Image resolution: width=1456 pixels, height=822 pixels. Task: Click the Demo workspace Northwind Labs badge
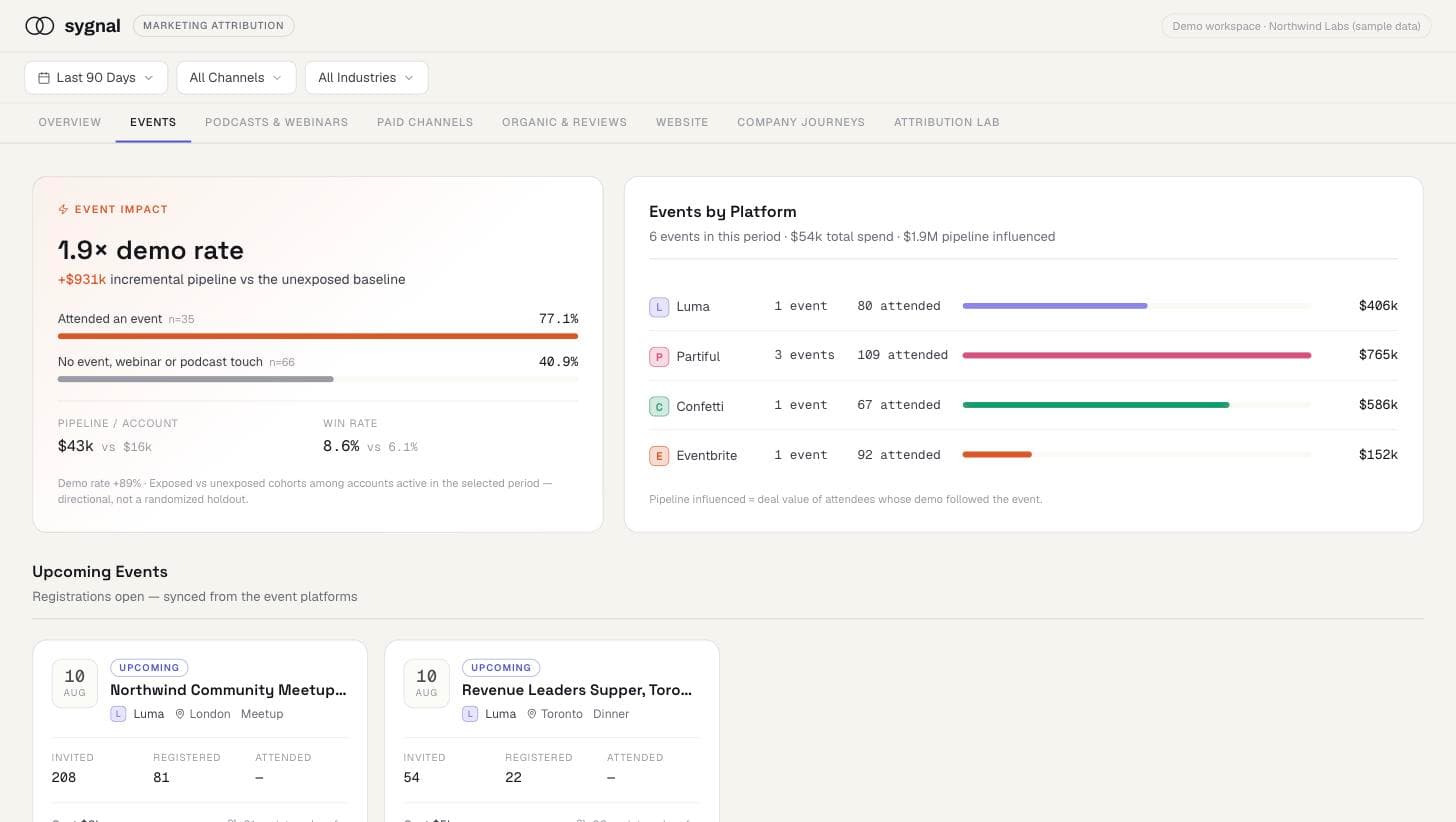(x=1296, y=26)
